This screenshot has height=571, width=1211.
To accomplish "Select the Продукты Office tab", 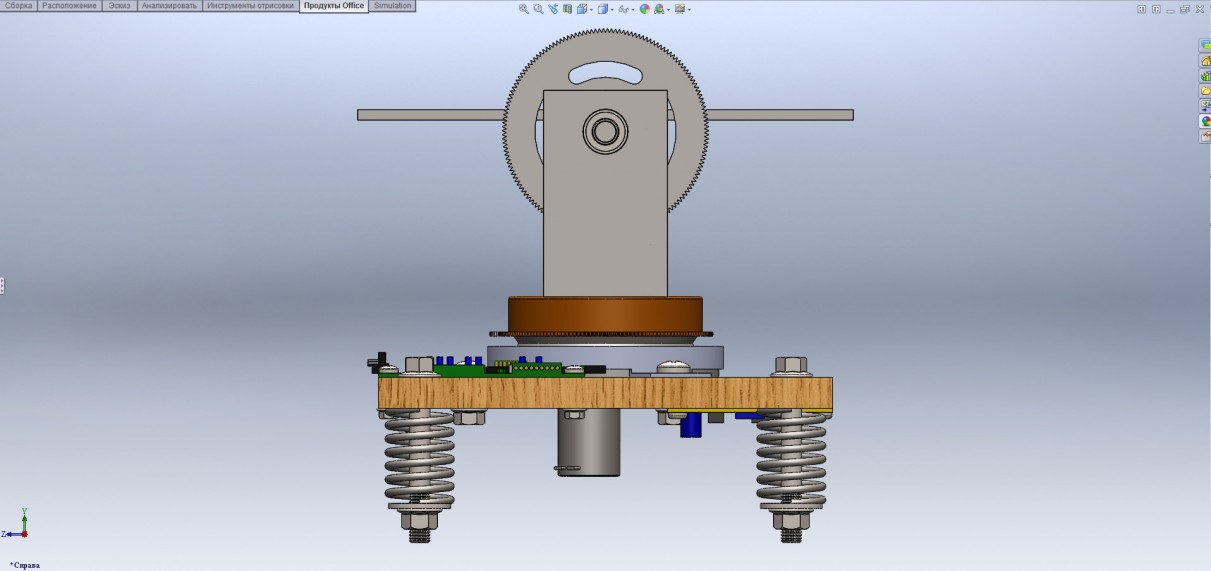I will coord(334,6).
